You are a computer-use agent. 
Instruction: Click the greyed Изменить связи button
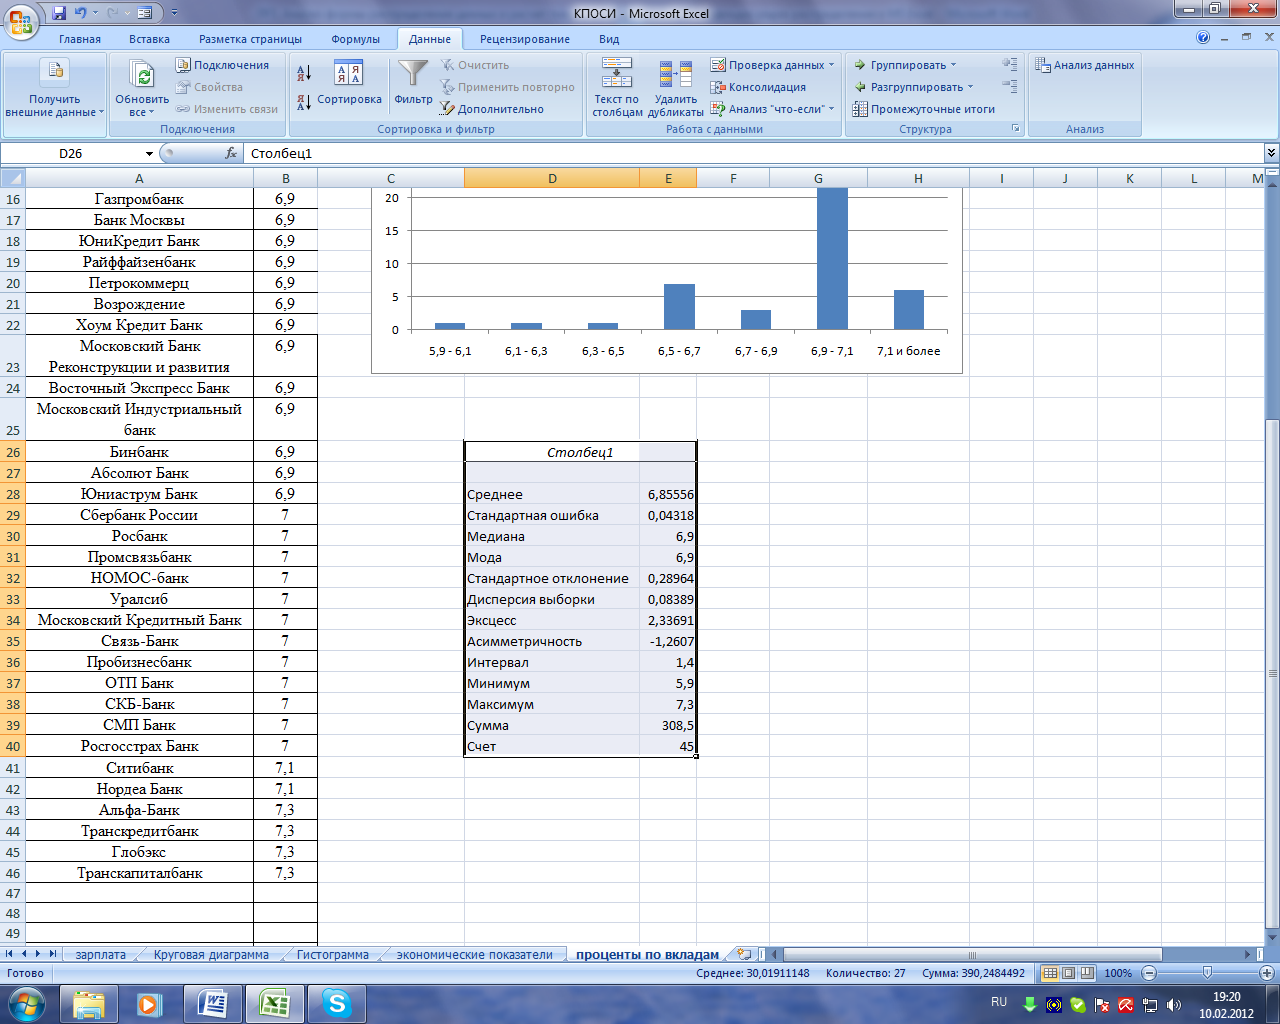tap(227, 109)
